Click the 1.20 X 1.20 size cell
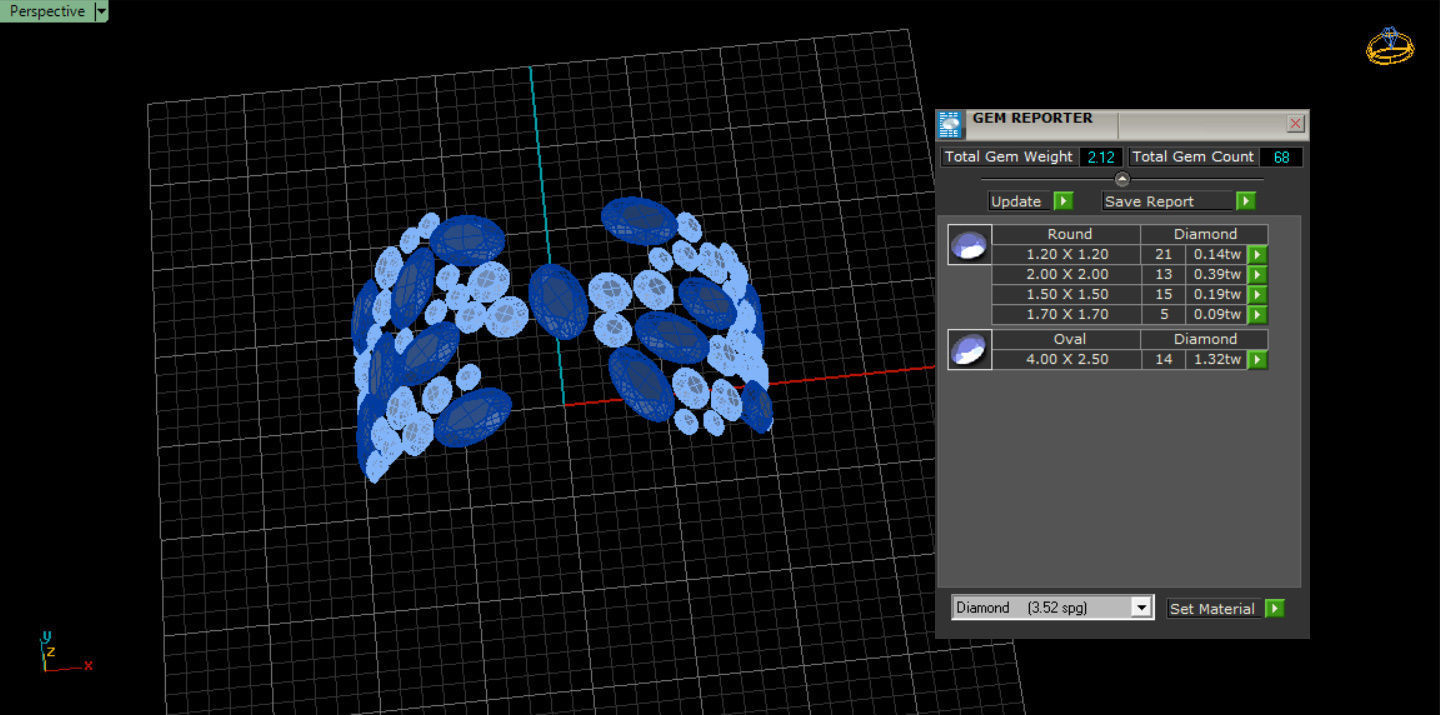Screen dimensions: 1440x715 pos(1067,254)
